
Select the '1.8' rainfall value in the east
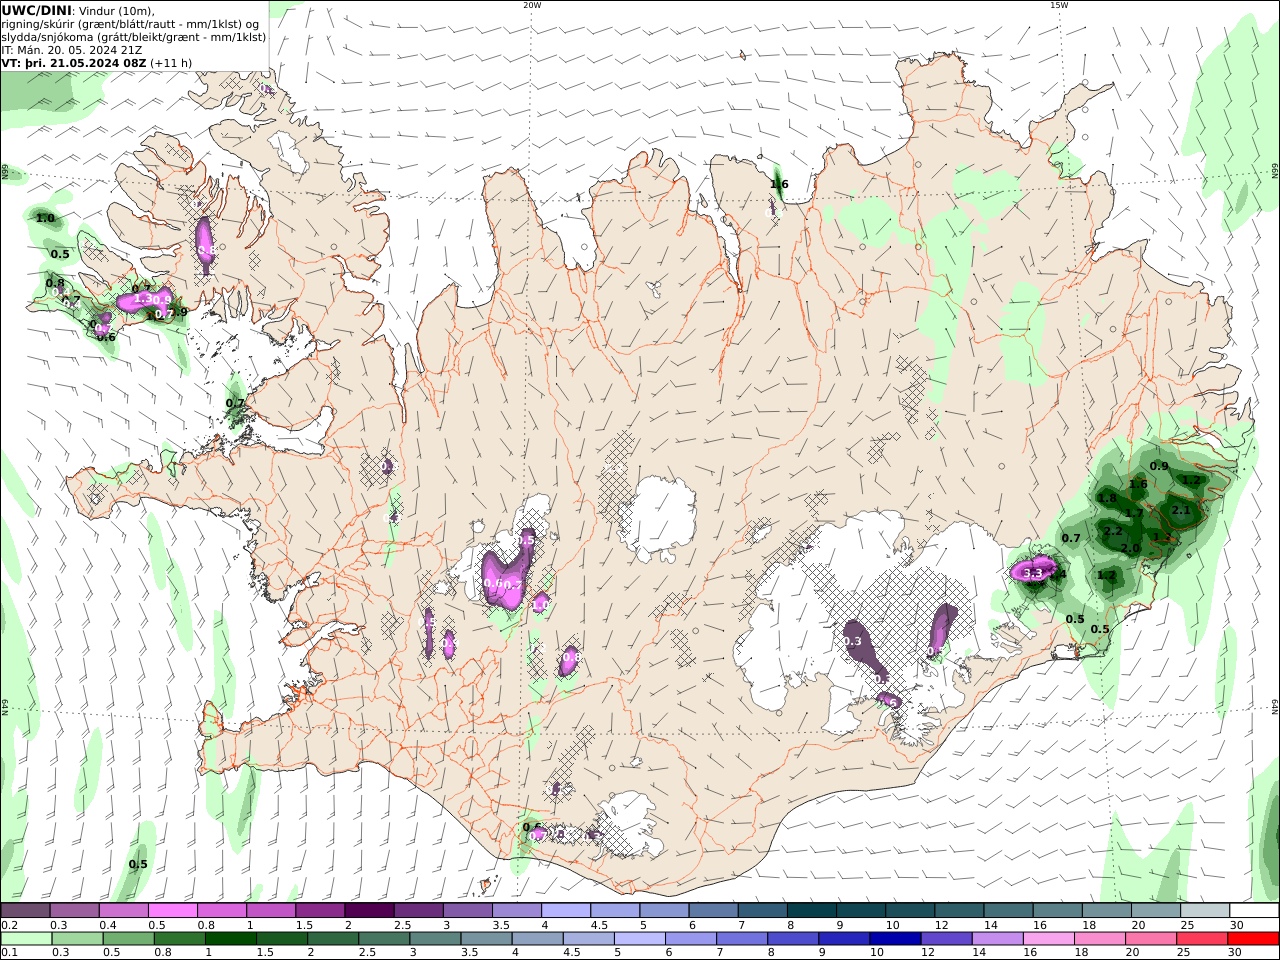[1107, 498]
